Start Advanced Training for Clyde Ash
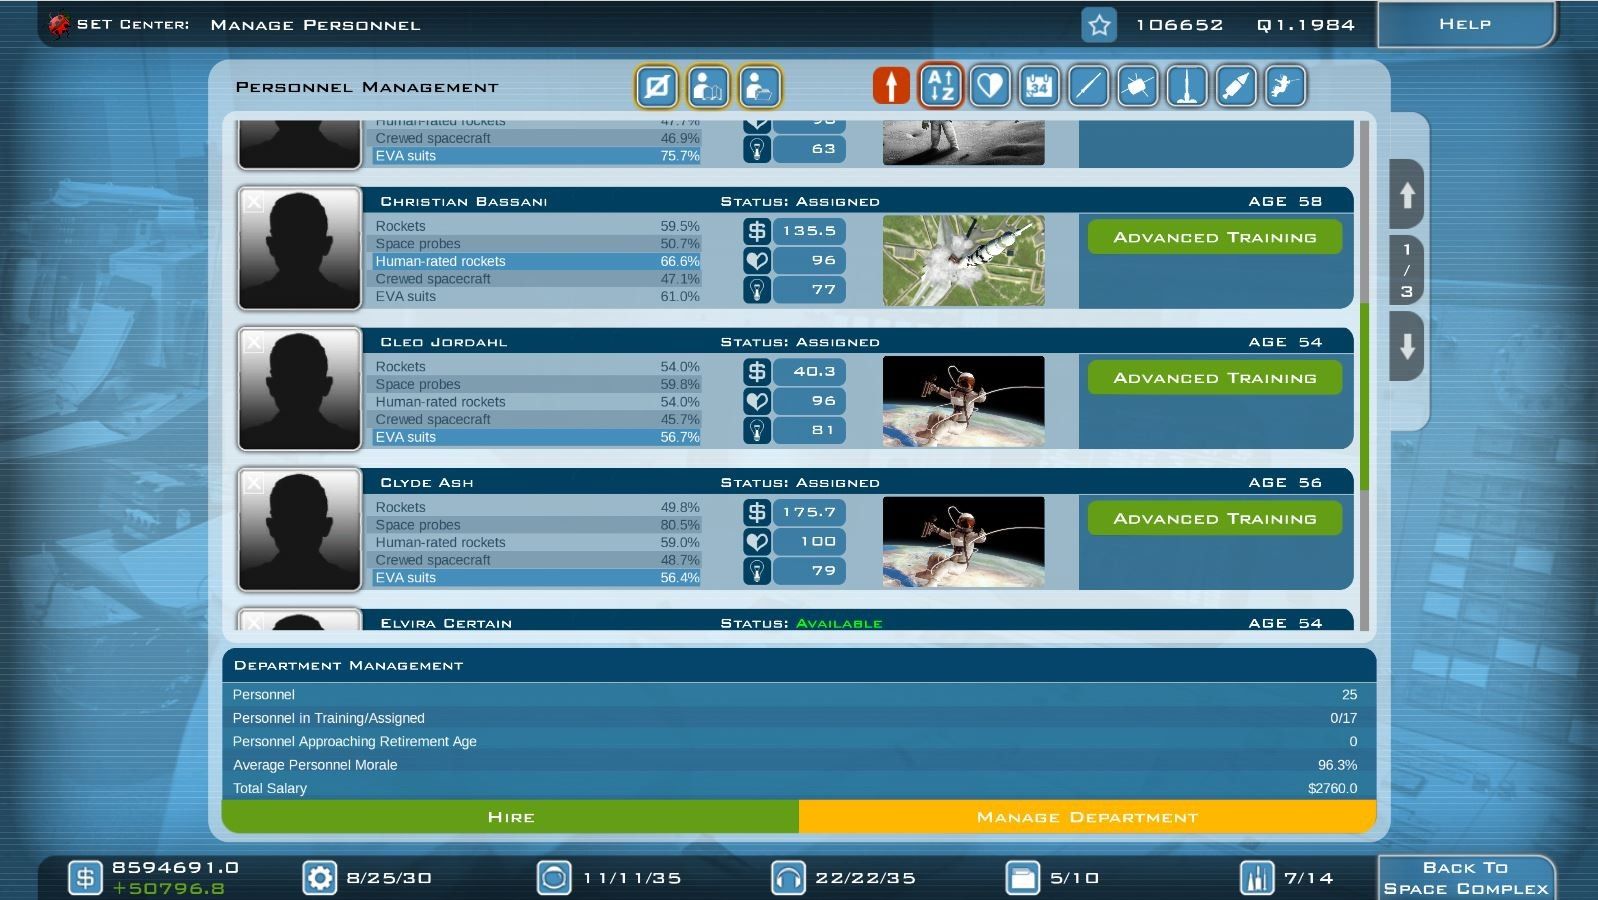This screenshot has width=1598, height=900. pyautogui.click(x=1214, y=519)
